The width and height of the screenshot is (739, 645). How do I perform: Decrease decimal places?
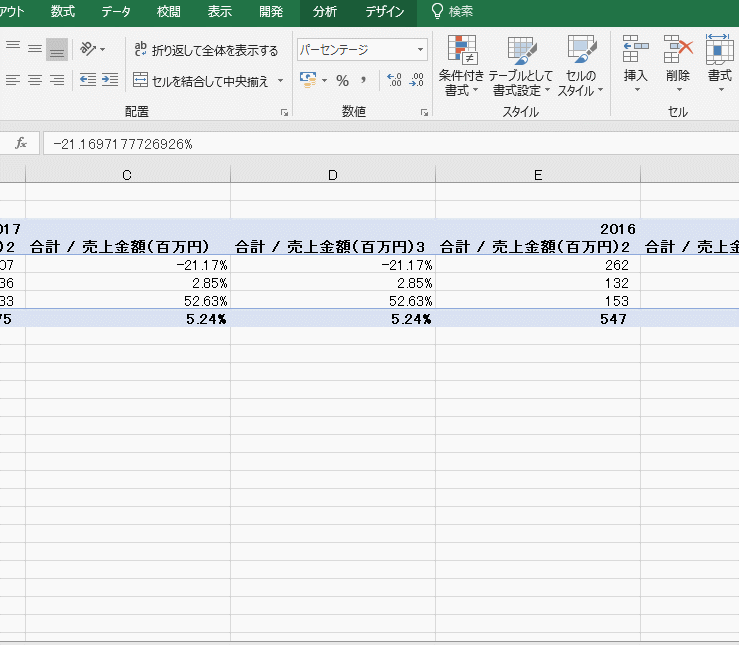[417, 80]
